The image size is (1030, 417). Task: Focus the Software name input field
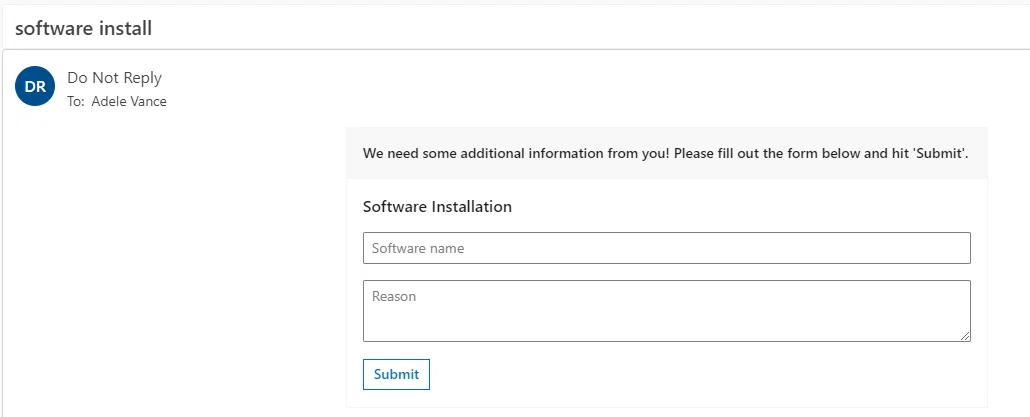click(667, 248)
